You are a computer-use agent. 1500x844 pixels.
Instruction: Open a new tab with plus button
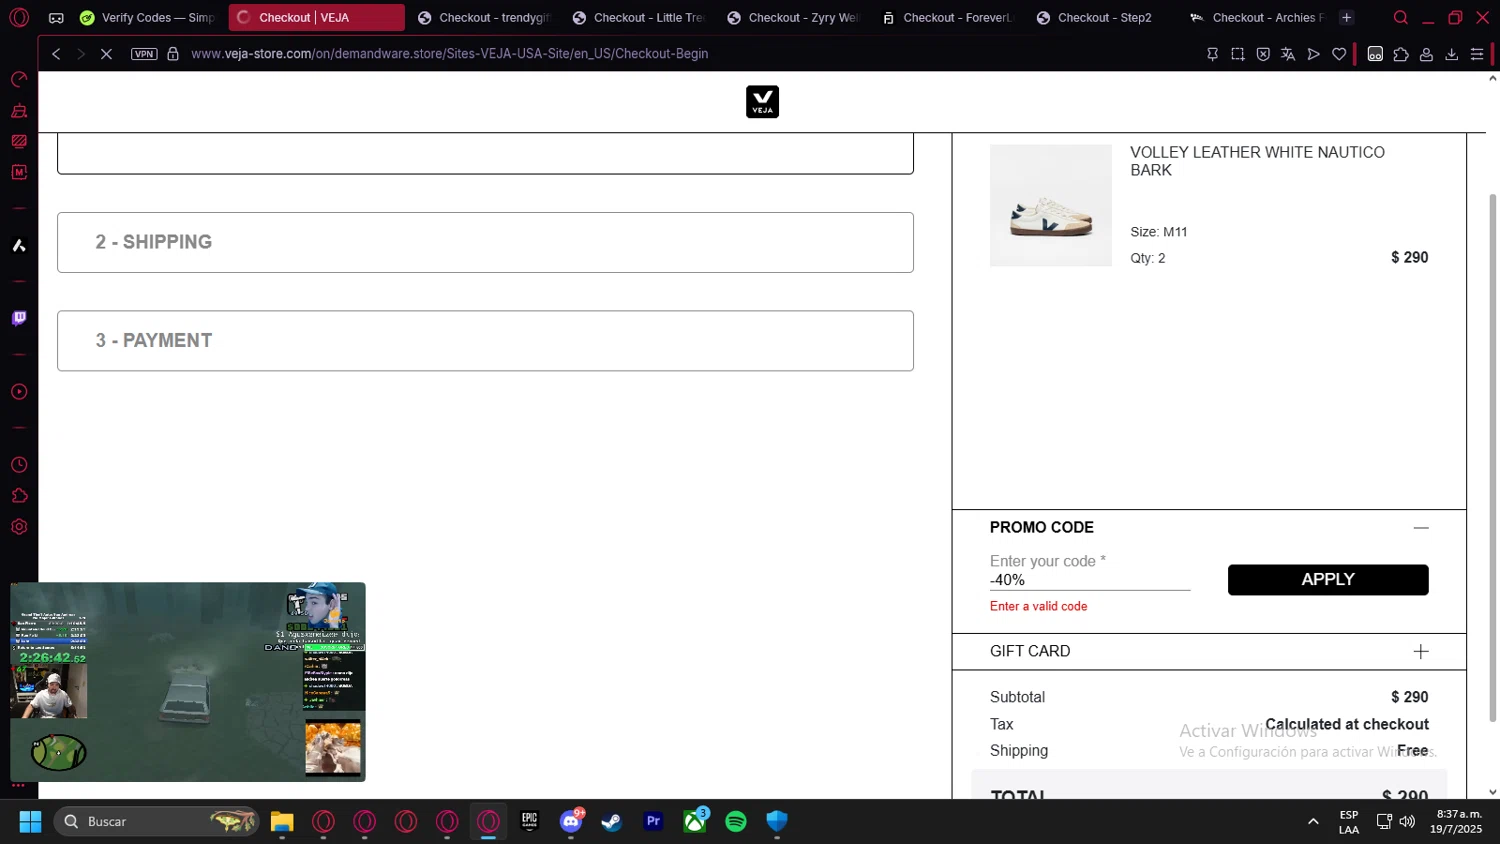pos(1346,18)
